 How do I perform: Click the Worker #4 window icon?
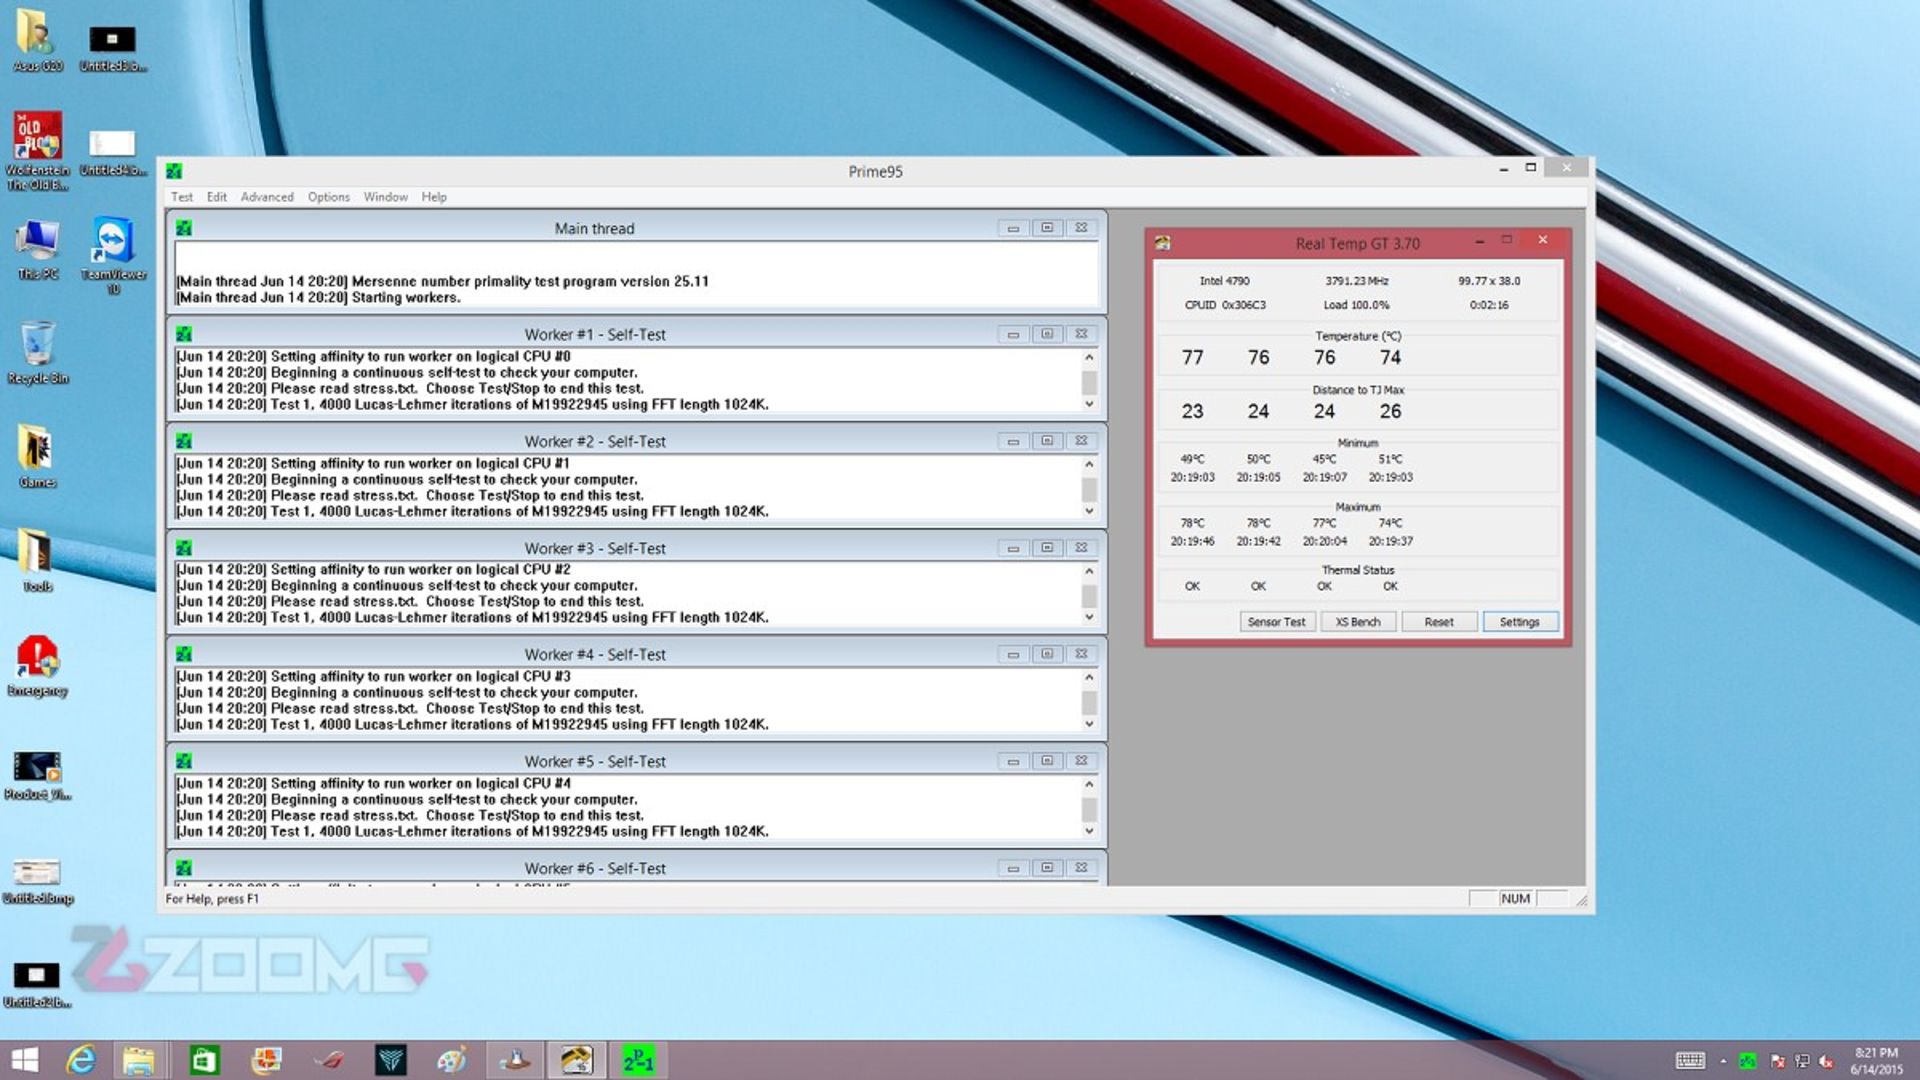(184, 654)
